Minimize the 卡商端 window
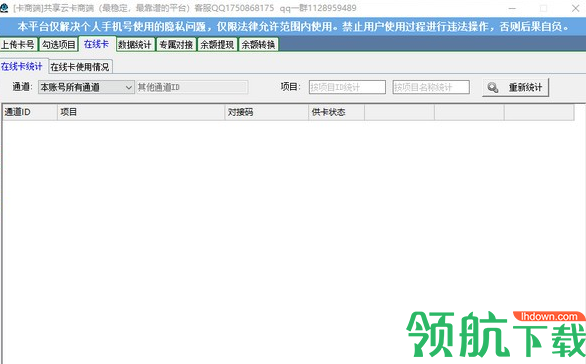The image size is (586, 364). click(x=512, y=8)
